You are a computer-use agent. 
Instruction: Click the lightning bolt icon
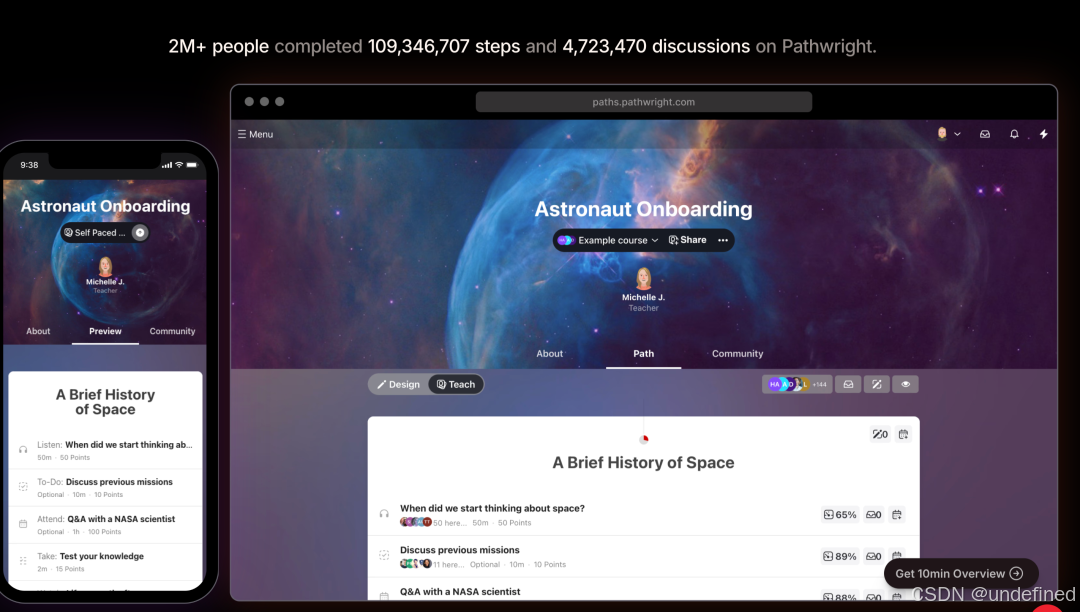[1043, 134]
